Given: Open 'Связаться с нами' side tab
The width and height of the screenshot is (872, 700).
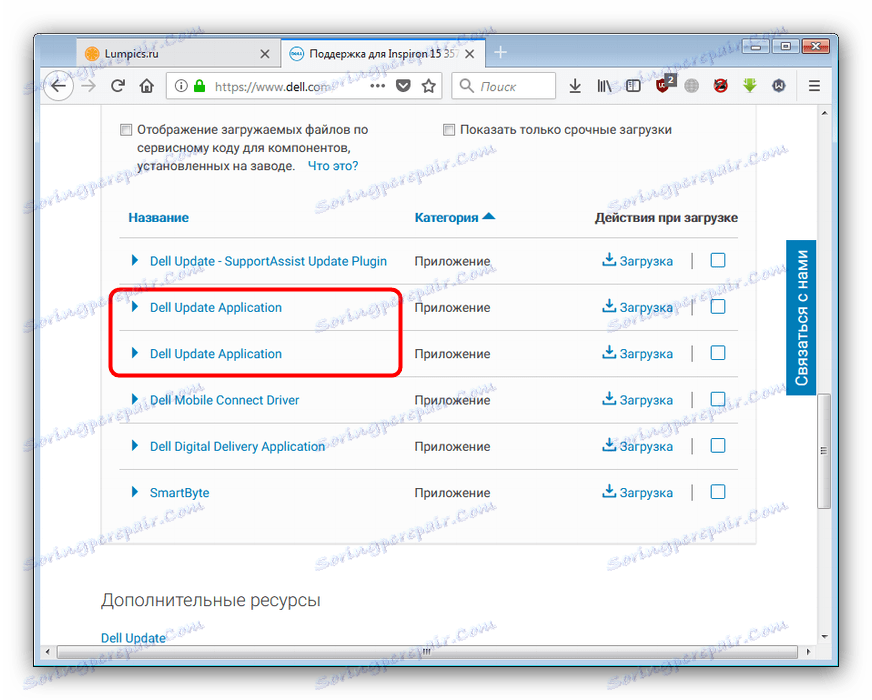Looking at the screenshot, I should (x=801, y=317).
